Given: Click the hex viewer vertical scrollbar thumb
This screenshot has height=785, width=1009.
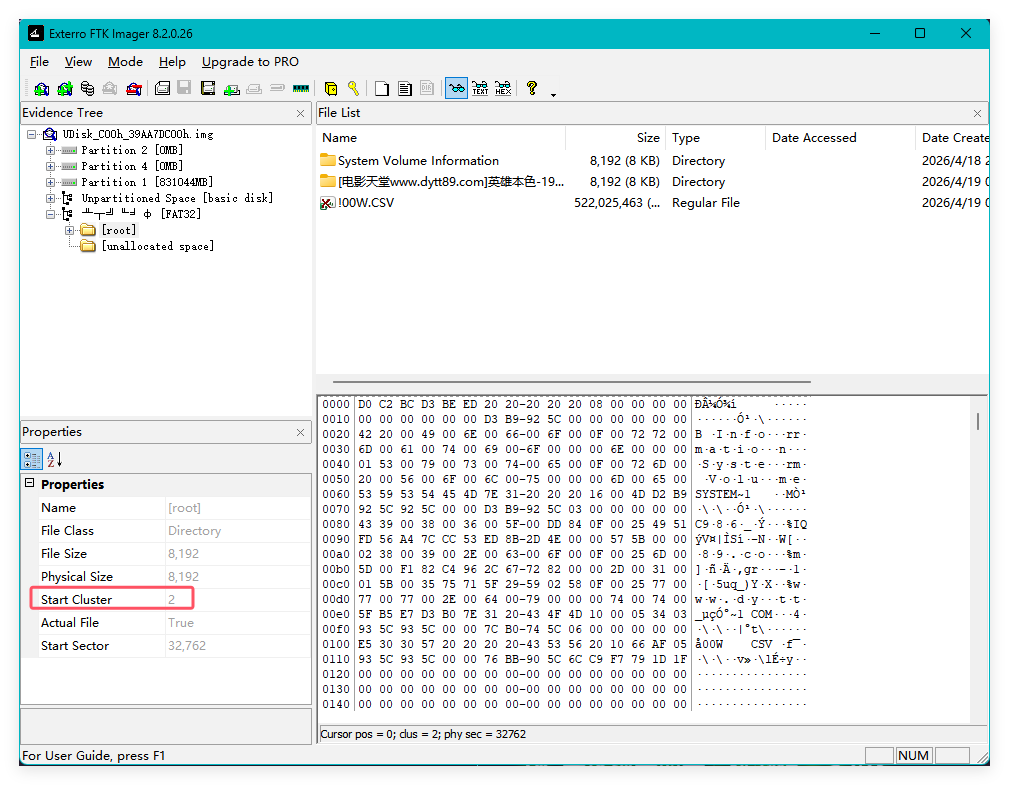Looking at the screenshot, I should [x=977, y=421].
